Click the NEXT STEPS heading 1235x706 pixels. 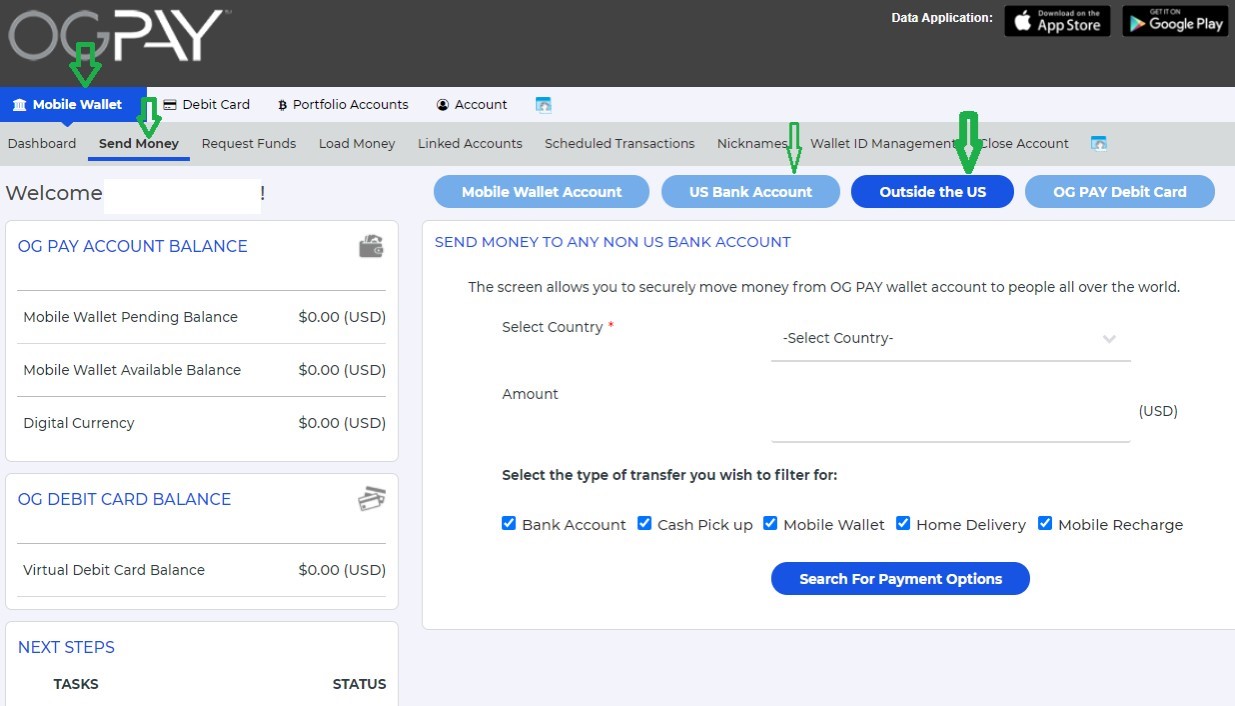[66, 647]
